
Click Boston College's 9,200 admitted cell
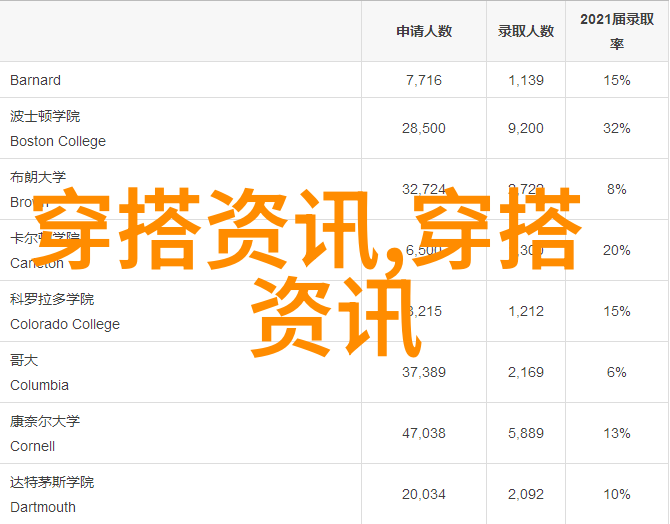(526, 128)
